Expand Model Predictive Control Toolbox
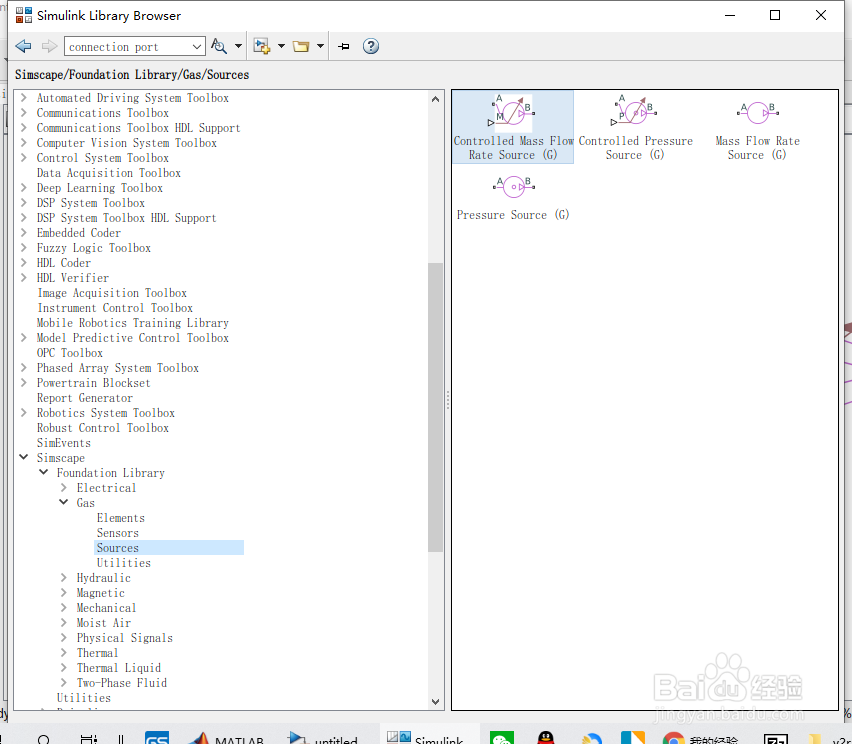852x744 pixels. [23, 337]
